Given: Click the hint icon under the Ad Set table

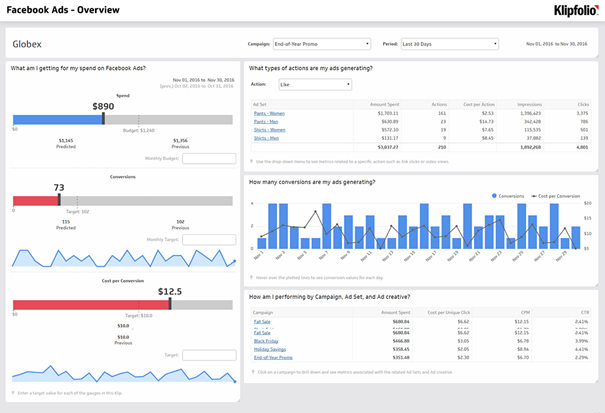Looking at the screenshot, I should [251, 160].
